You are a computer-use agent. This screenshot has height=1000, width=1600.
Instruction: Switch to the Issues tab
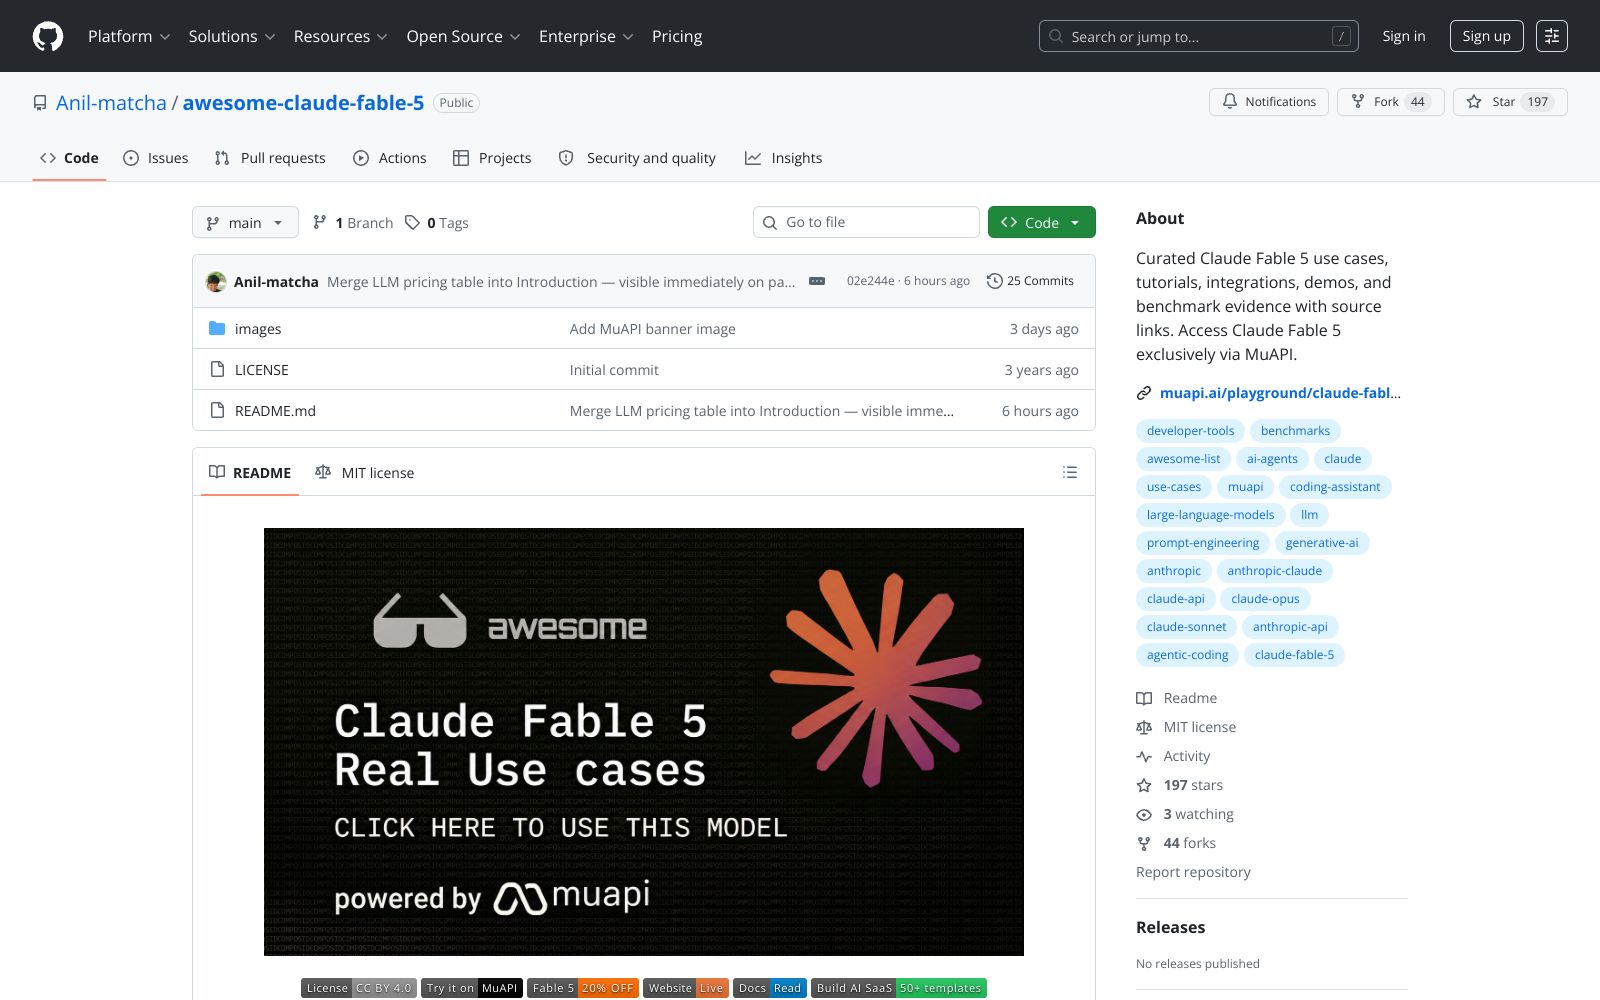(156, 158)
